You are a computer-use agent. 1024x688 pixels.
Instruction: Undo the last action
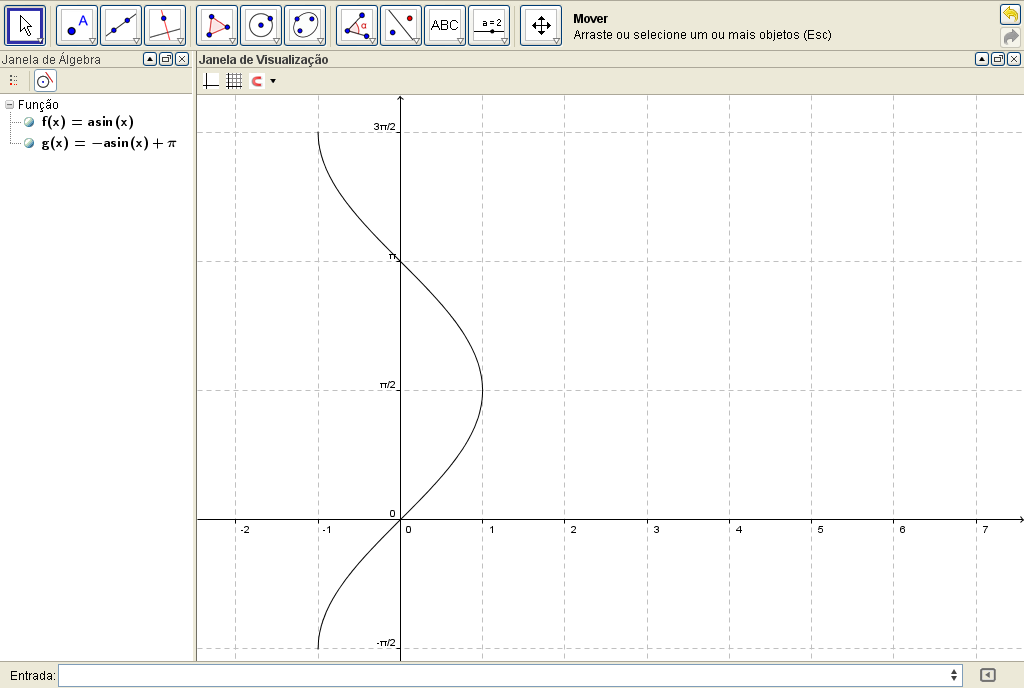pos(1010,14)
